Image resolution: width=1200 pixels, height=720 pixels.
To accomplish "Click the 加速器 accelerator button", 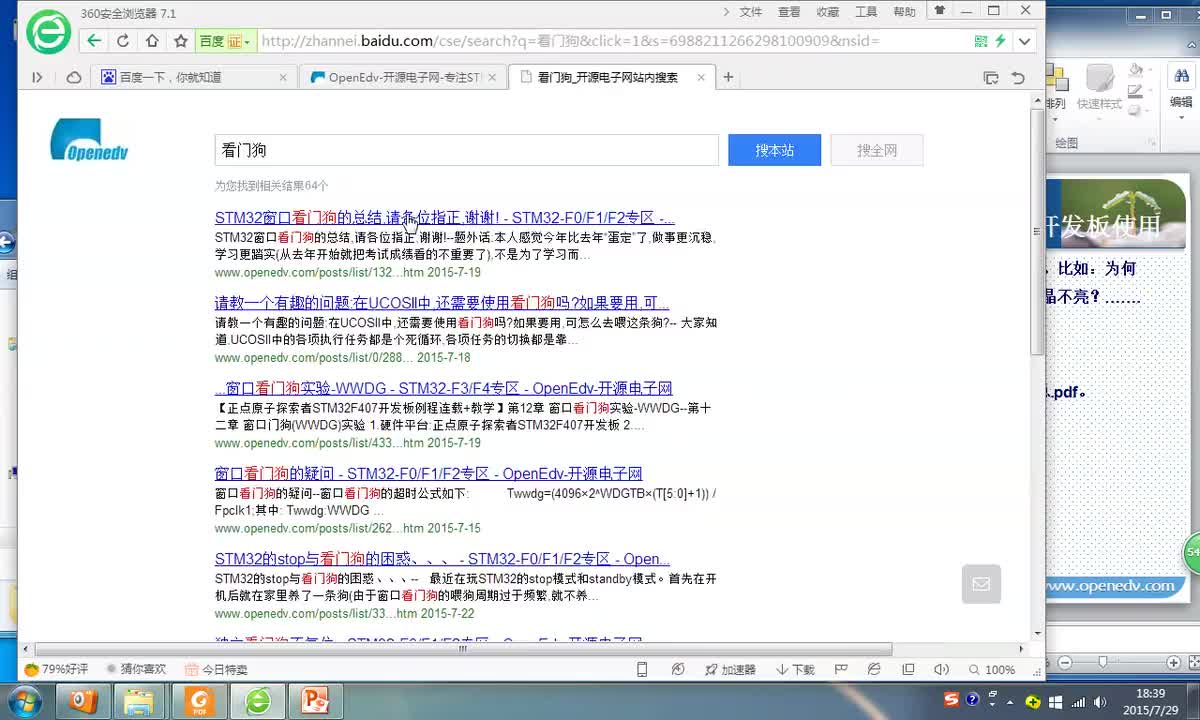I will click(x=731, y=669).
